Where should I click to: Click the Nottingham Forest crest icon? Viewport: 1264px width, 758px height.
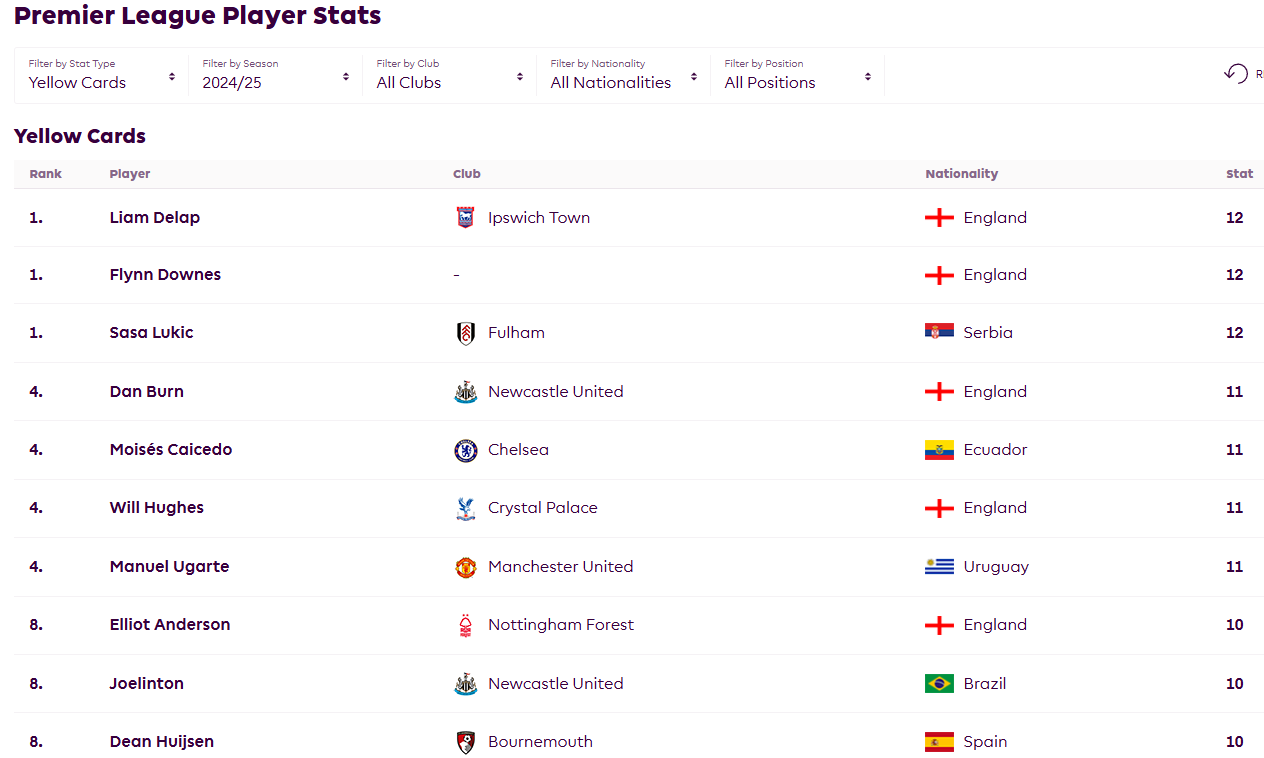465,625
